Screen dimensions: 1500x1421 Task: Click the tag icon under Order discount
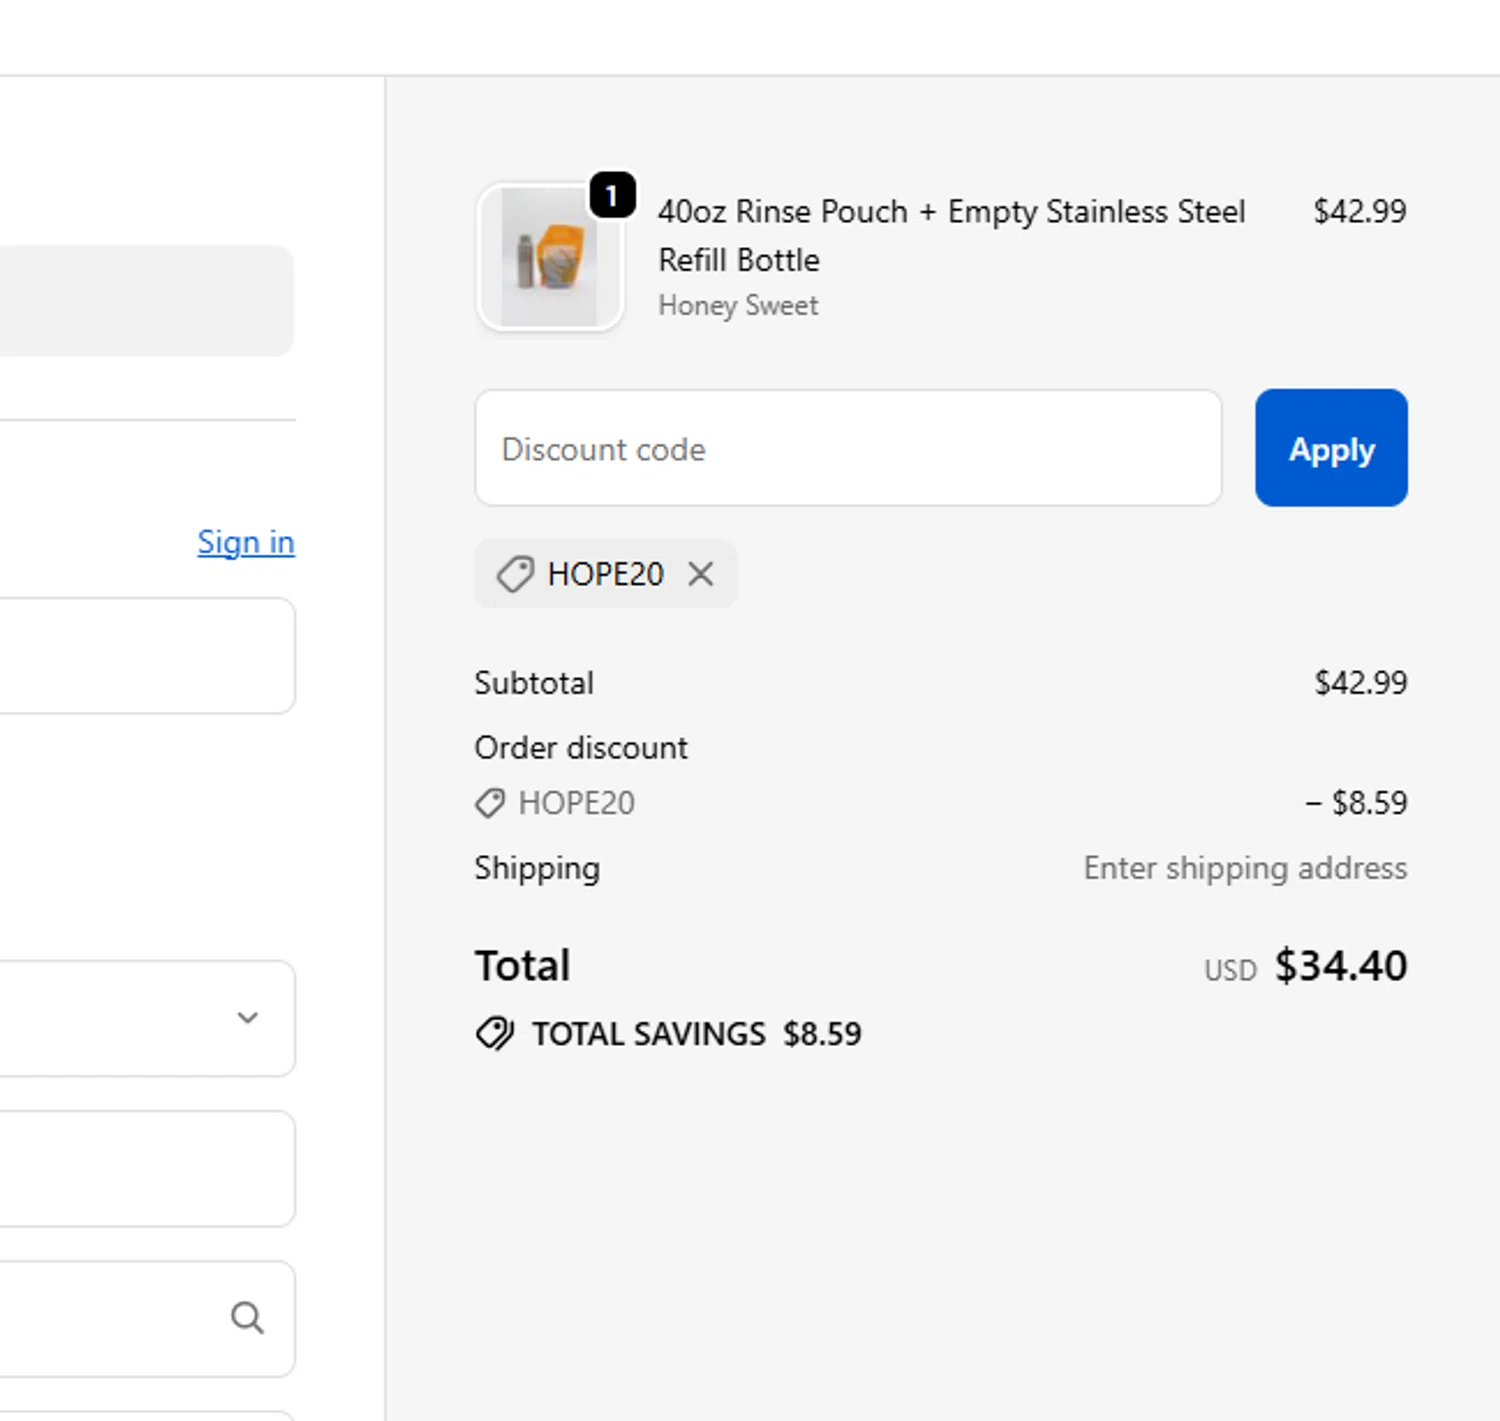coord(490,803)
